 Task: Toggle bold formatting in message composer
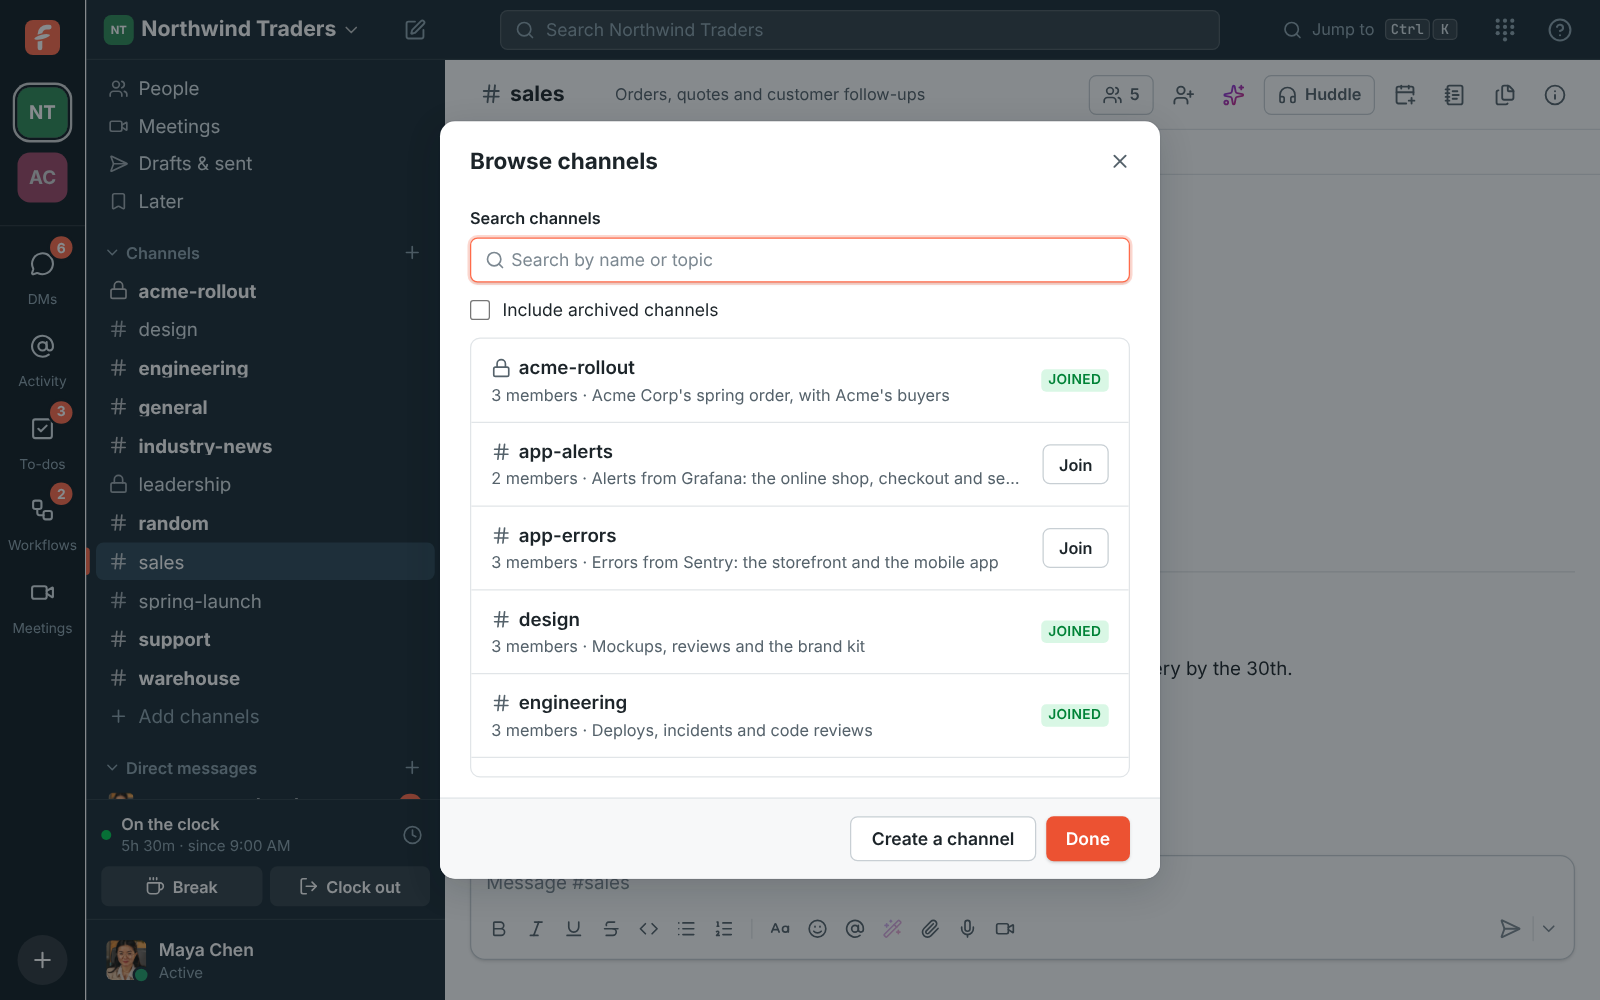(x=499, y=929)
